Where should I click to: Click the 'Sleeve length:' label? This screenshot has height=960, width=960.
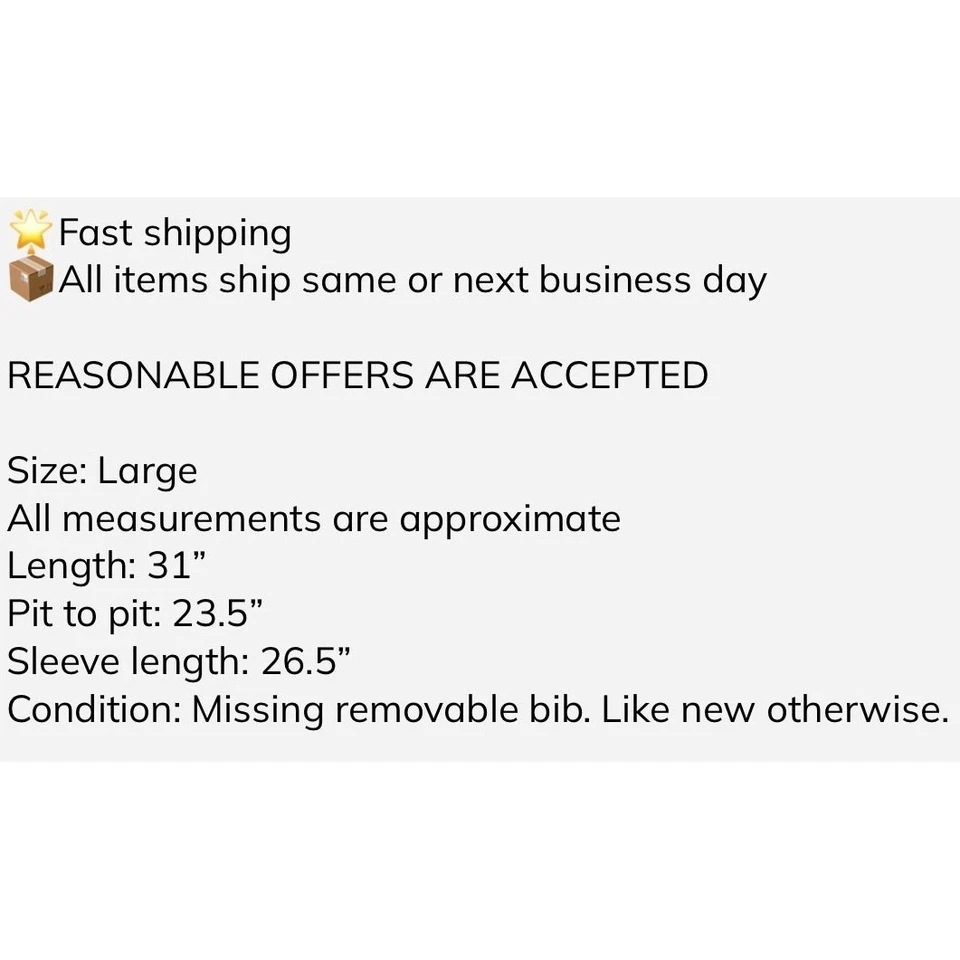[x=127, y=662]
